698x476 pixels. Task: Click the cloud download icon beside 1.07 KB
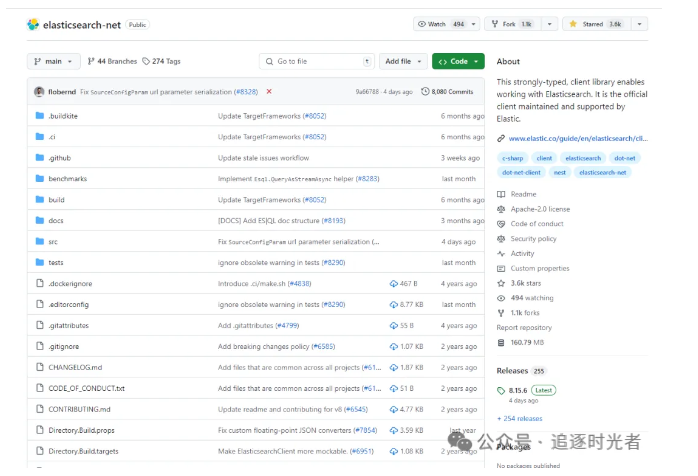point(394,346)
